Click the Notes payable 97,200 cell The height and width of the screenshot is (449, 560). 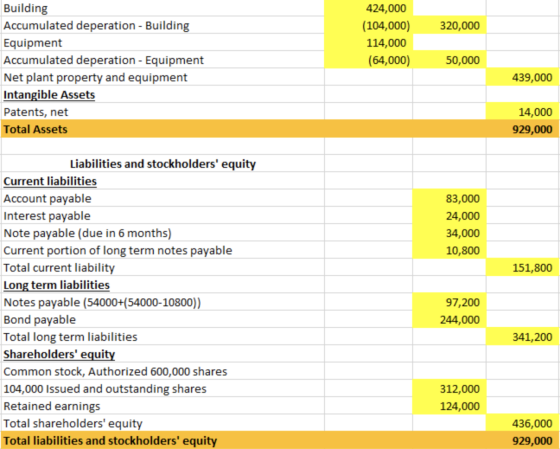point(449,302)
